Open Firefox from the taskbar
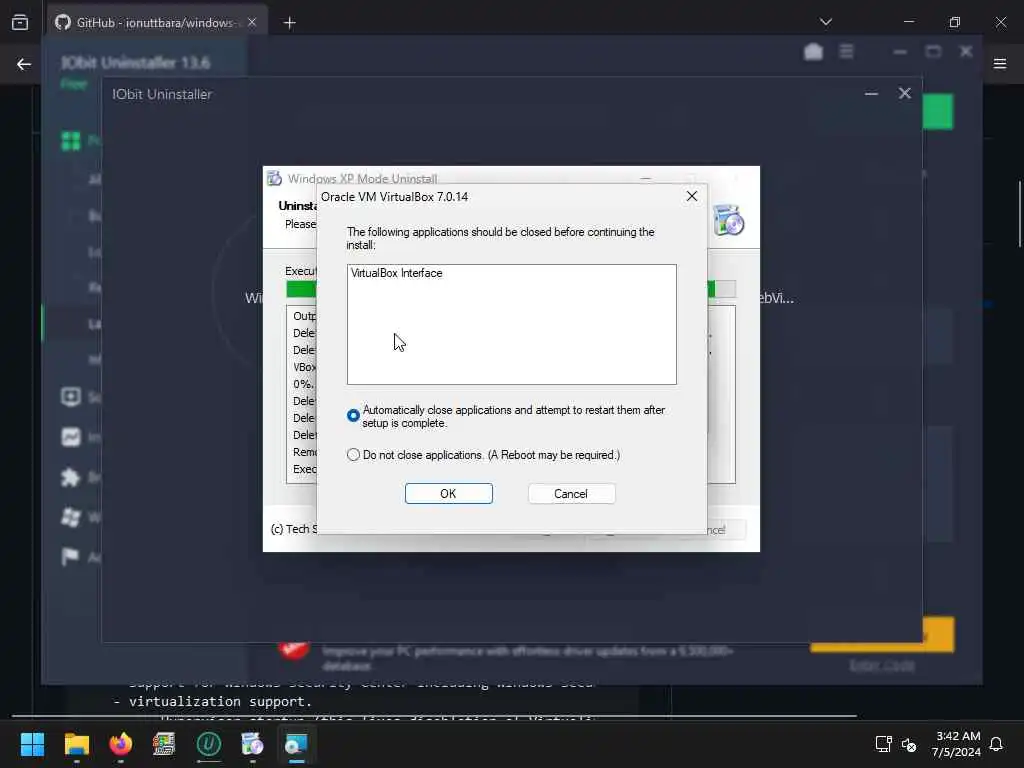The height and width of the screenshot is (768, 1024). pos(120,744)
